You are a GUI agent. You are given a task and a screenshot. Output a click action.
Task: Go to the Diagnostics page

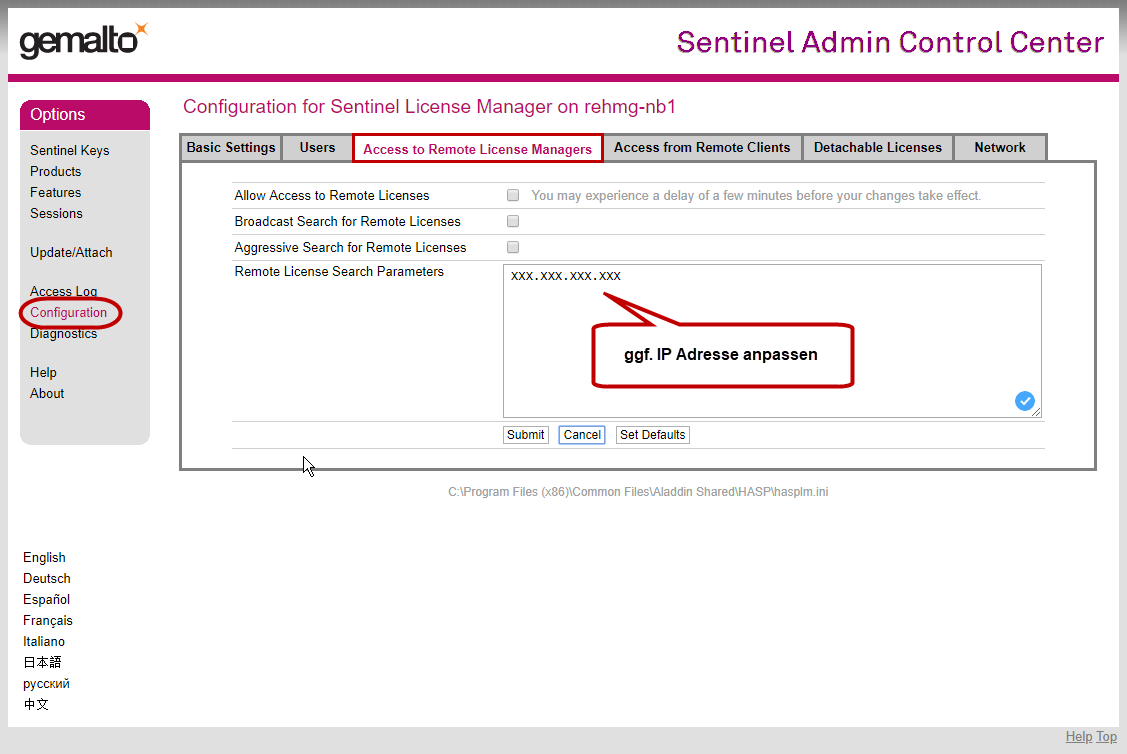tap(63, 334)
